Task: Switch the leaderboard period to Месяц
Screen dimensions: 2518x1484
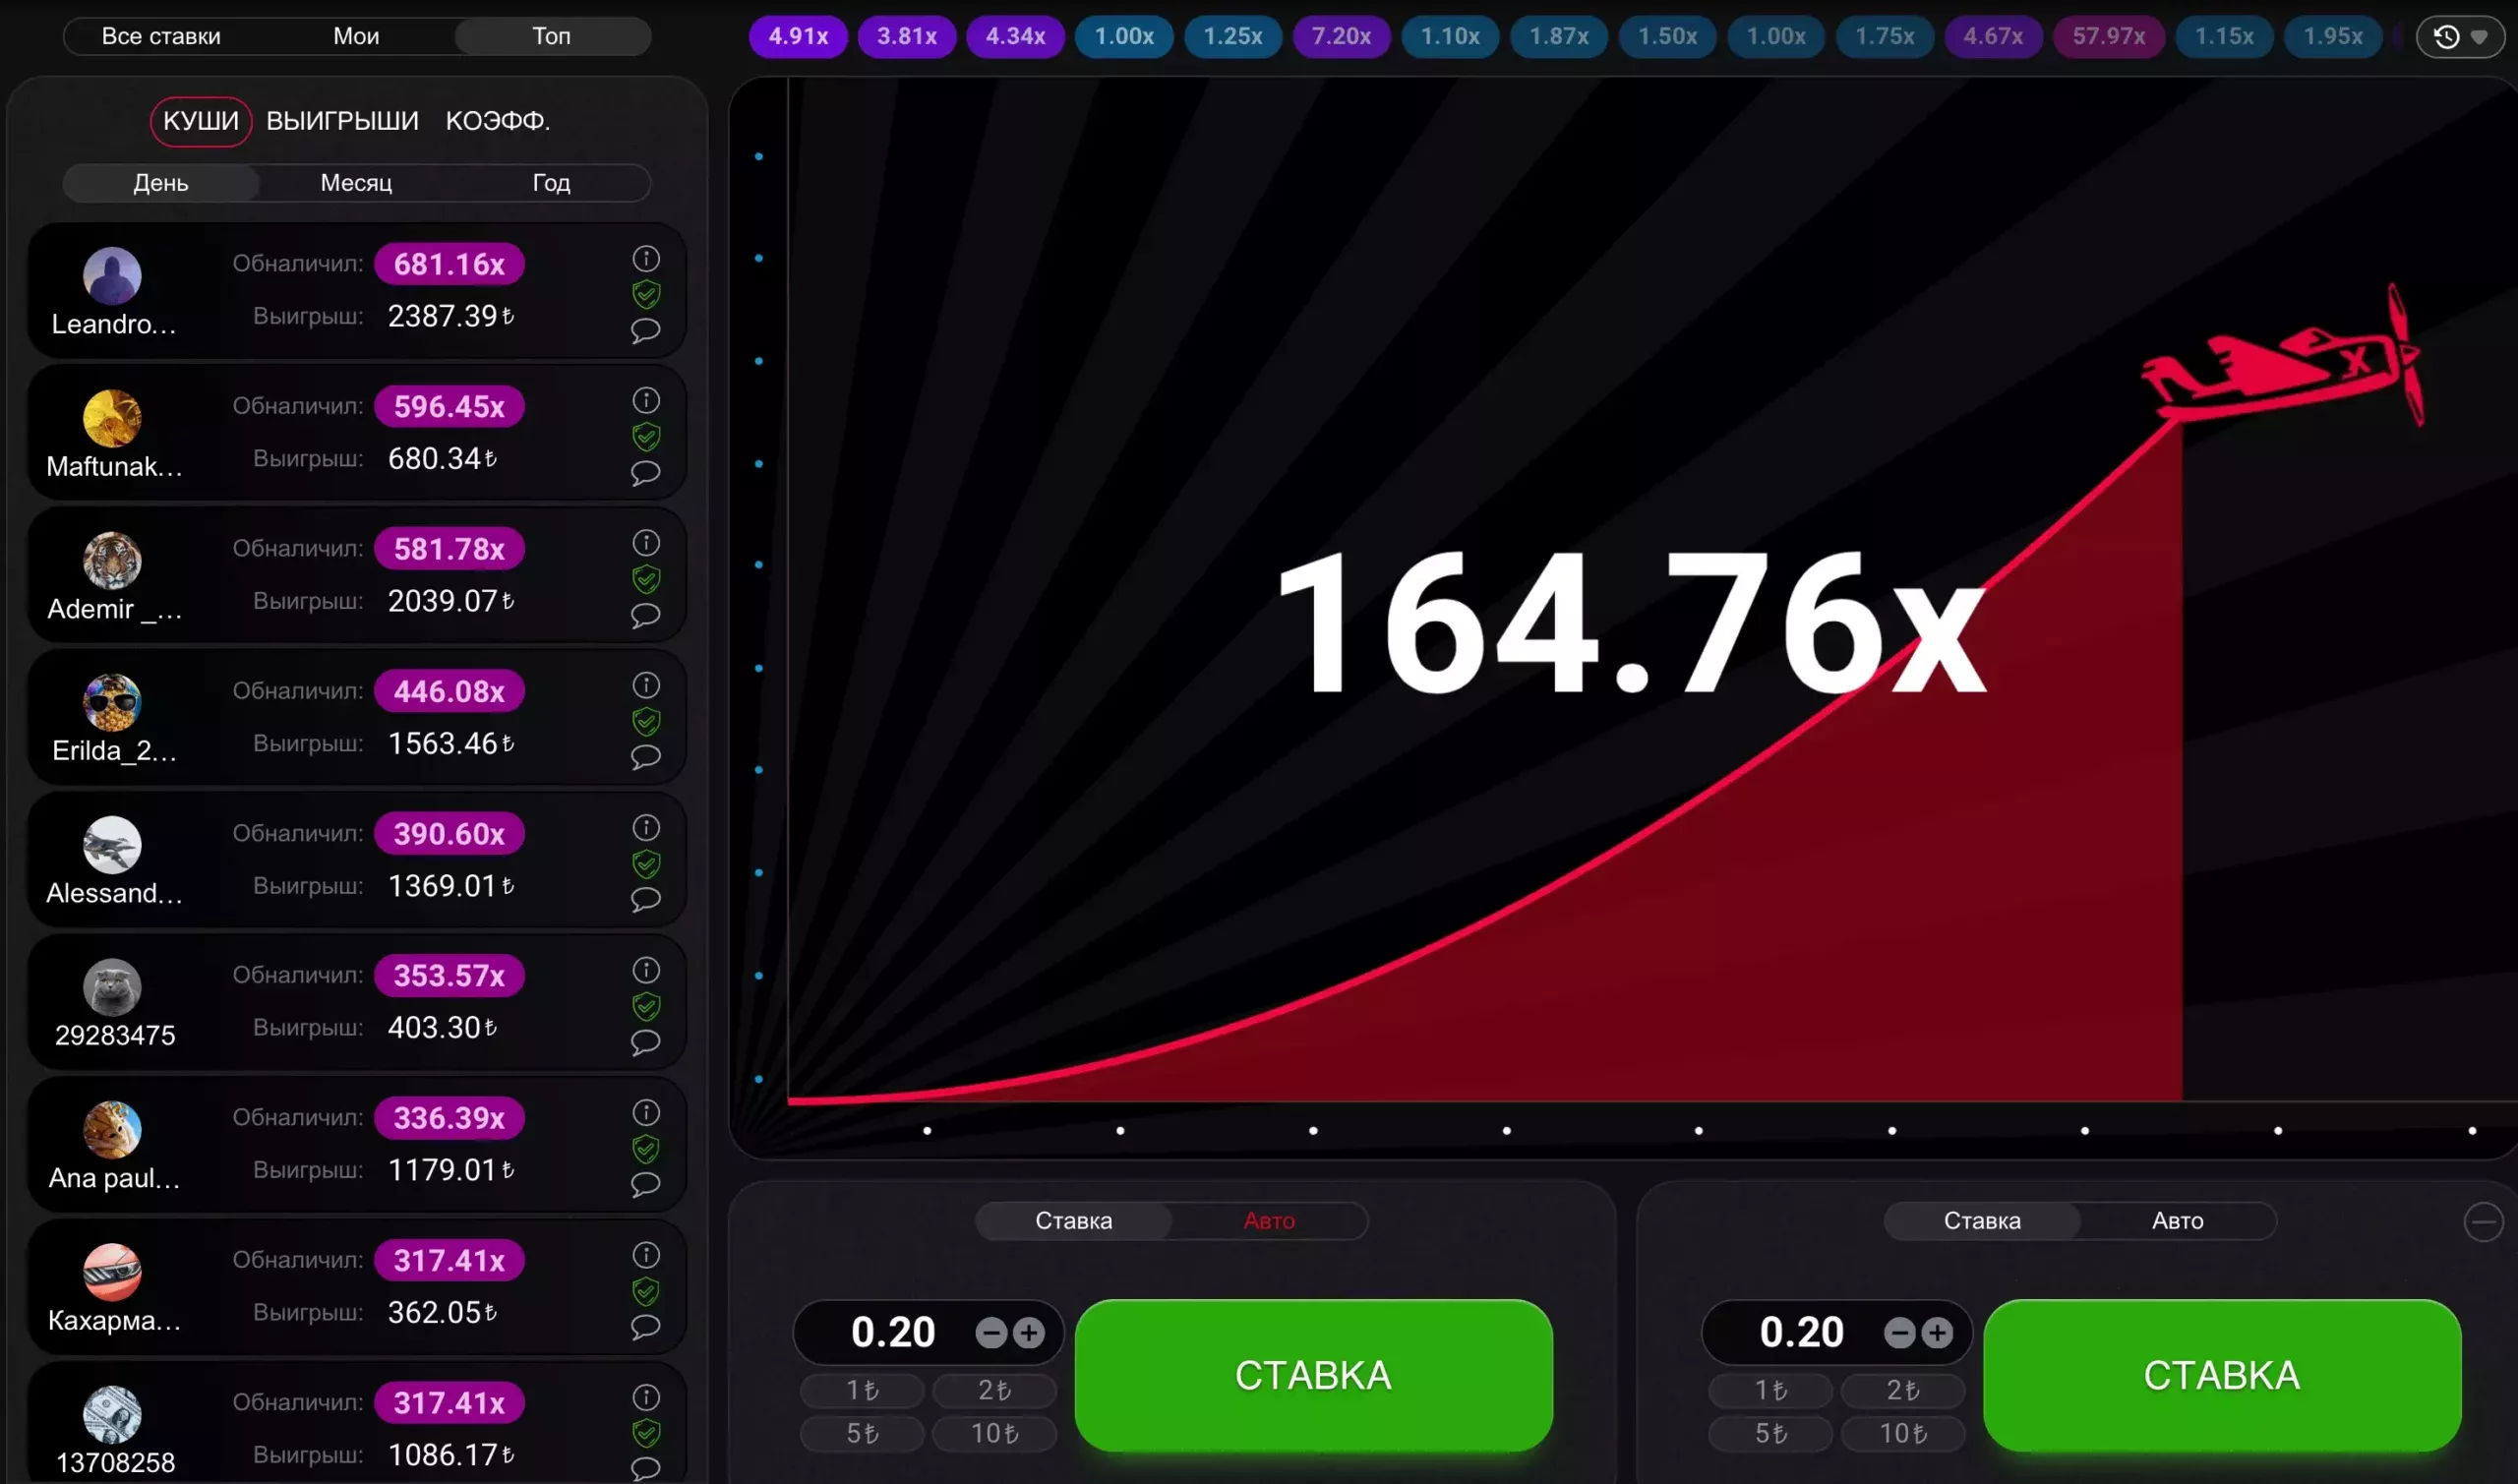Action: pyautogui.click(x=356, y=183)
